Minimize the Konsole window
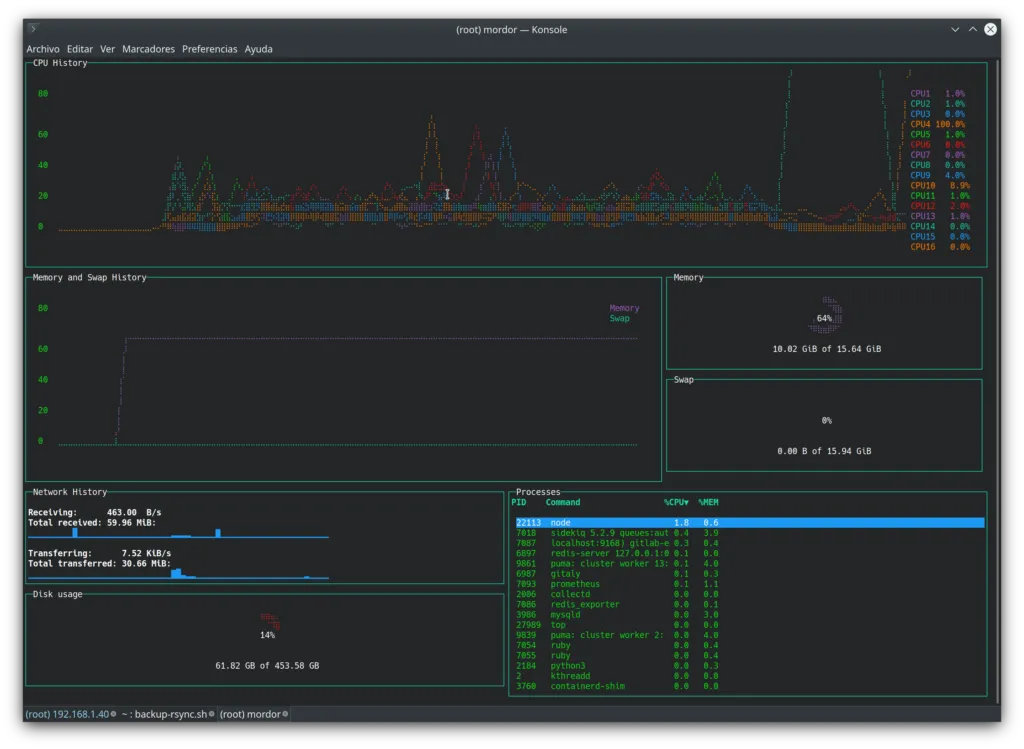This screenshot has width=1024, height=749. click(955, 29)
